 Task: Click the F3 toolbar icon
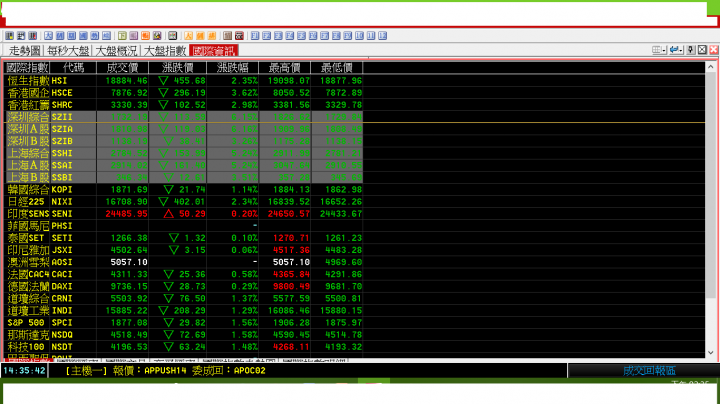tap(278, 36)
